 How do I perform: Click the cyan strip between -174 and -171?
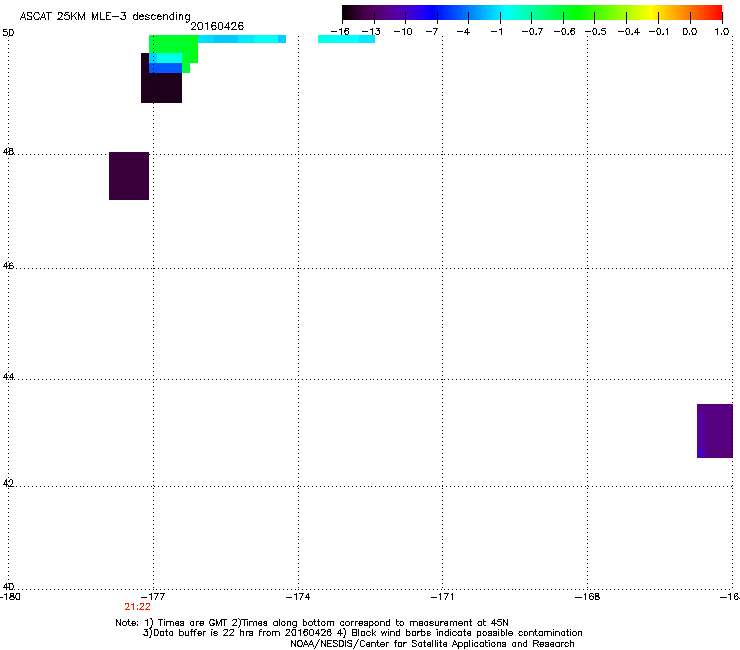click(x=346, y=39)
